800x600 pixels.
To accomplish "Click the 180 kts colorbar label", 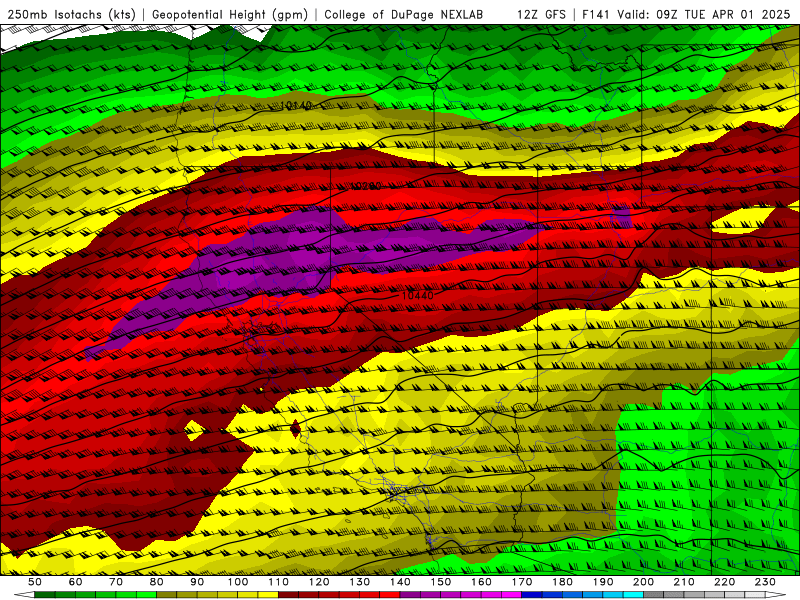I will pyautogui.click(x=563, y=582).
